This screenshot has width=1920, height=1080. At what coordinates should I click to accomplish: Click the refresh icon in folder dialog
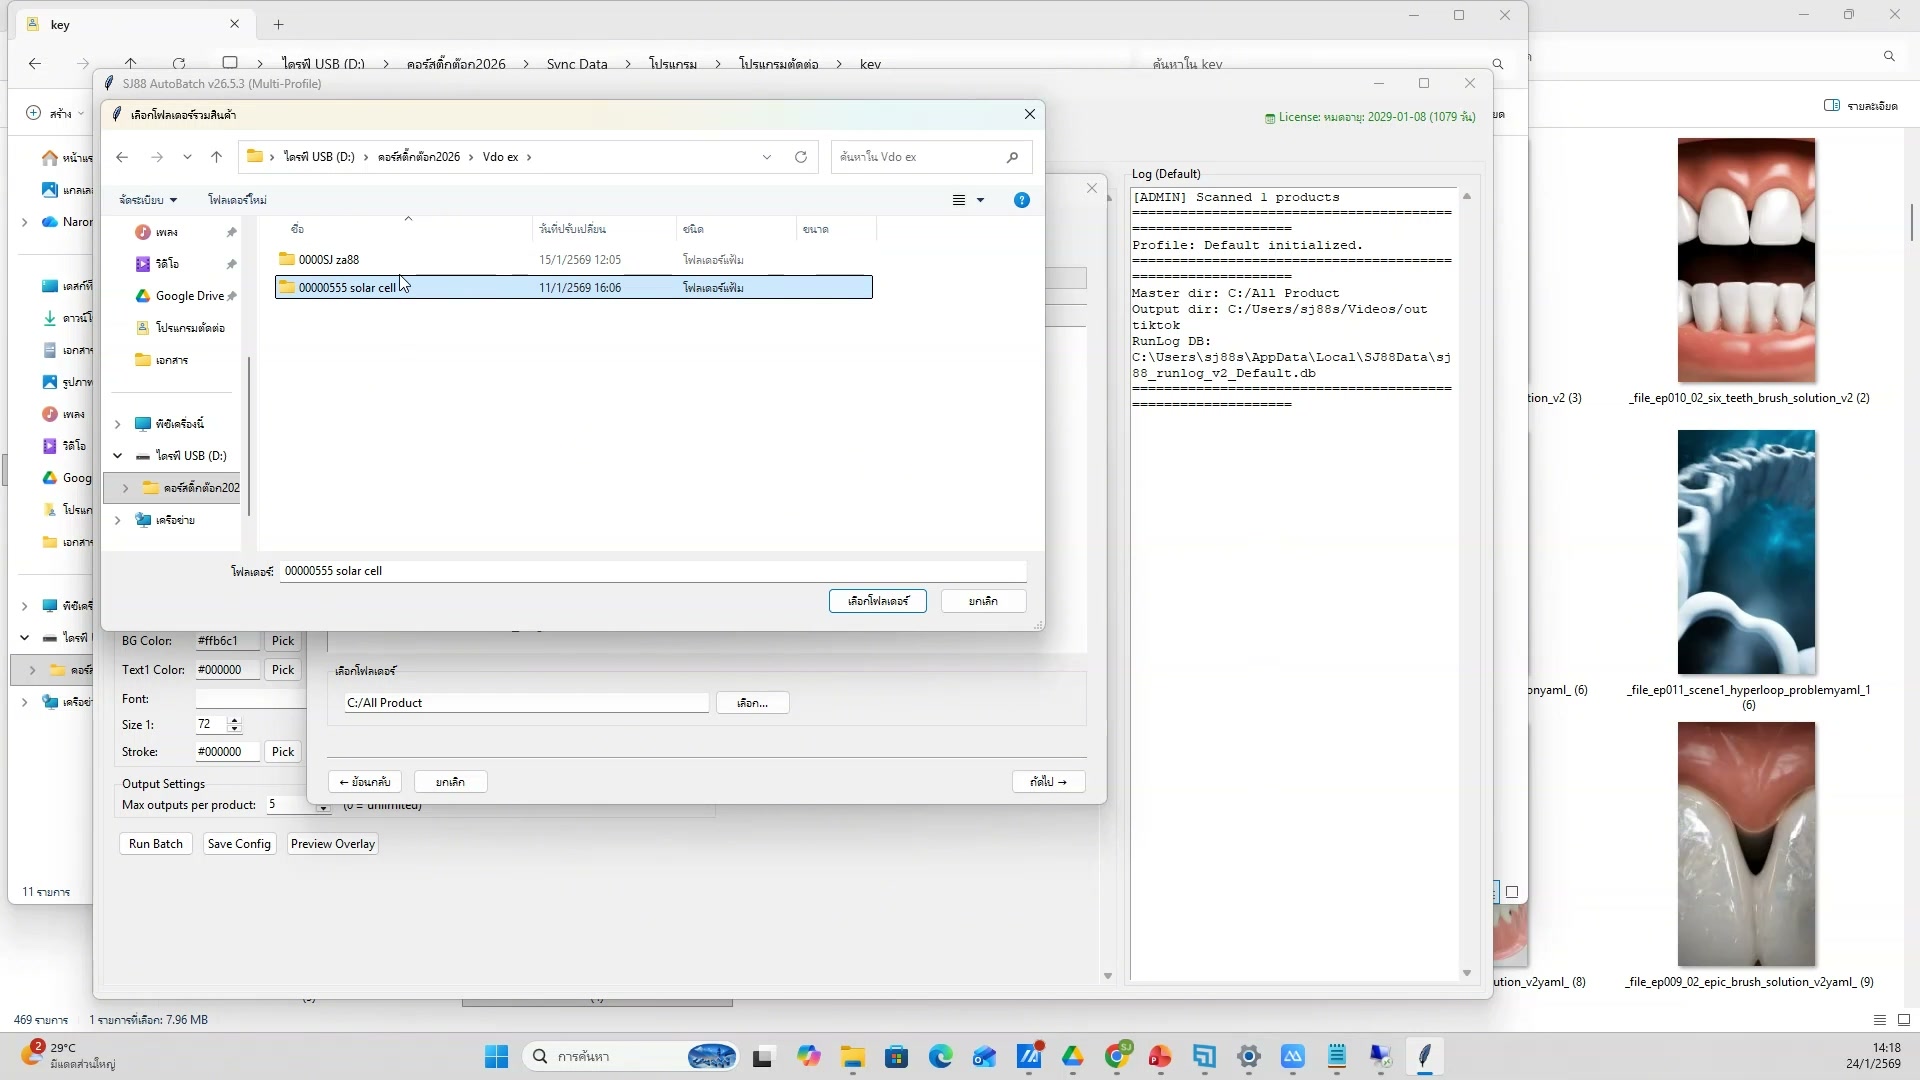[800, 157]
